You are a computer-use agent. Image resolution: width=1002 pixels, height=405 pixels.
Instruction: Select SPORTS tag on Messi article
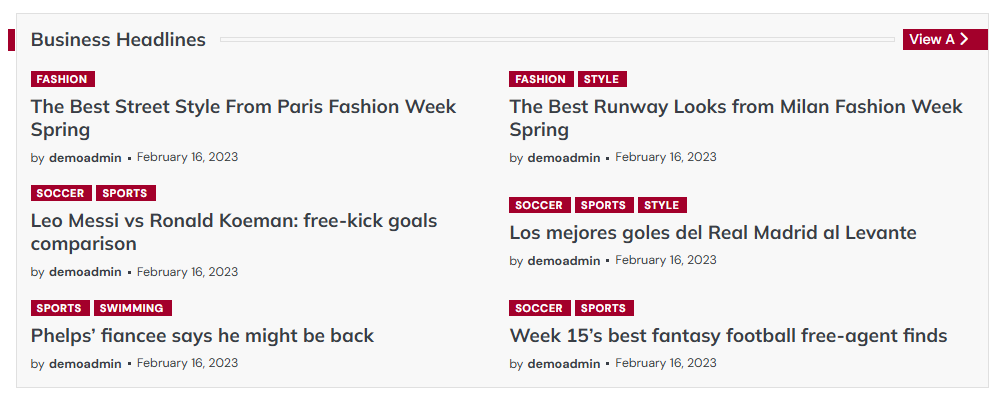tap(125, 194)
